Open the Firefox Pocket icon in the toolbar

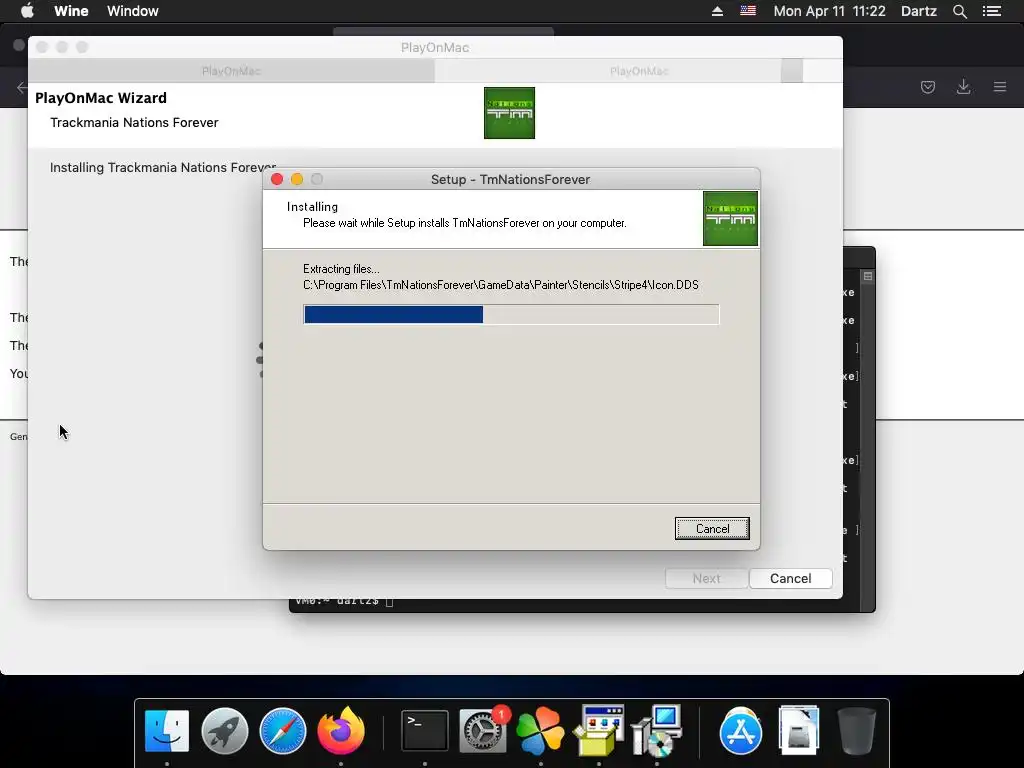pyautogui.click(x=927, y=87)
